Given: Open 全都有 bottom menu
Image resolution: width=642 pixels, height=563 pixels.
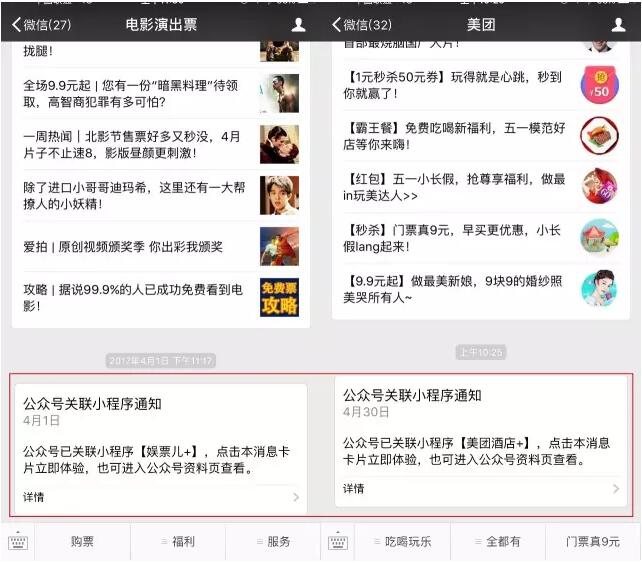Looking at the screenshot, I should 498,542.
